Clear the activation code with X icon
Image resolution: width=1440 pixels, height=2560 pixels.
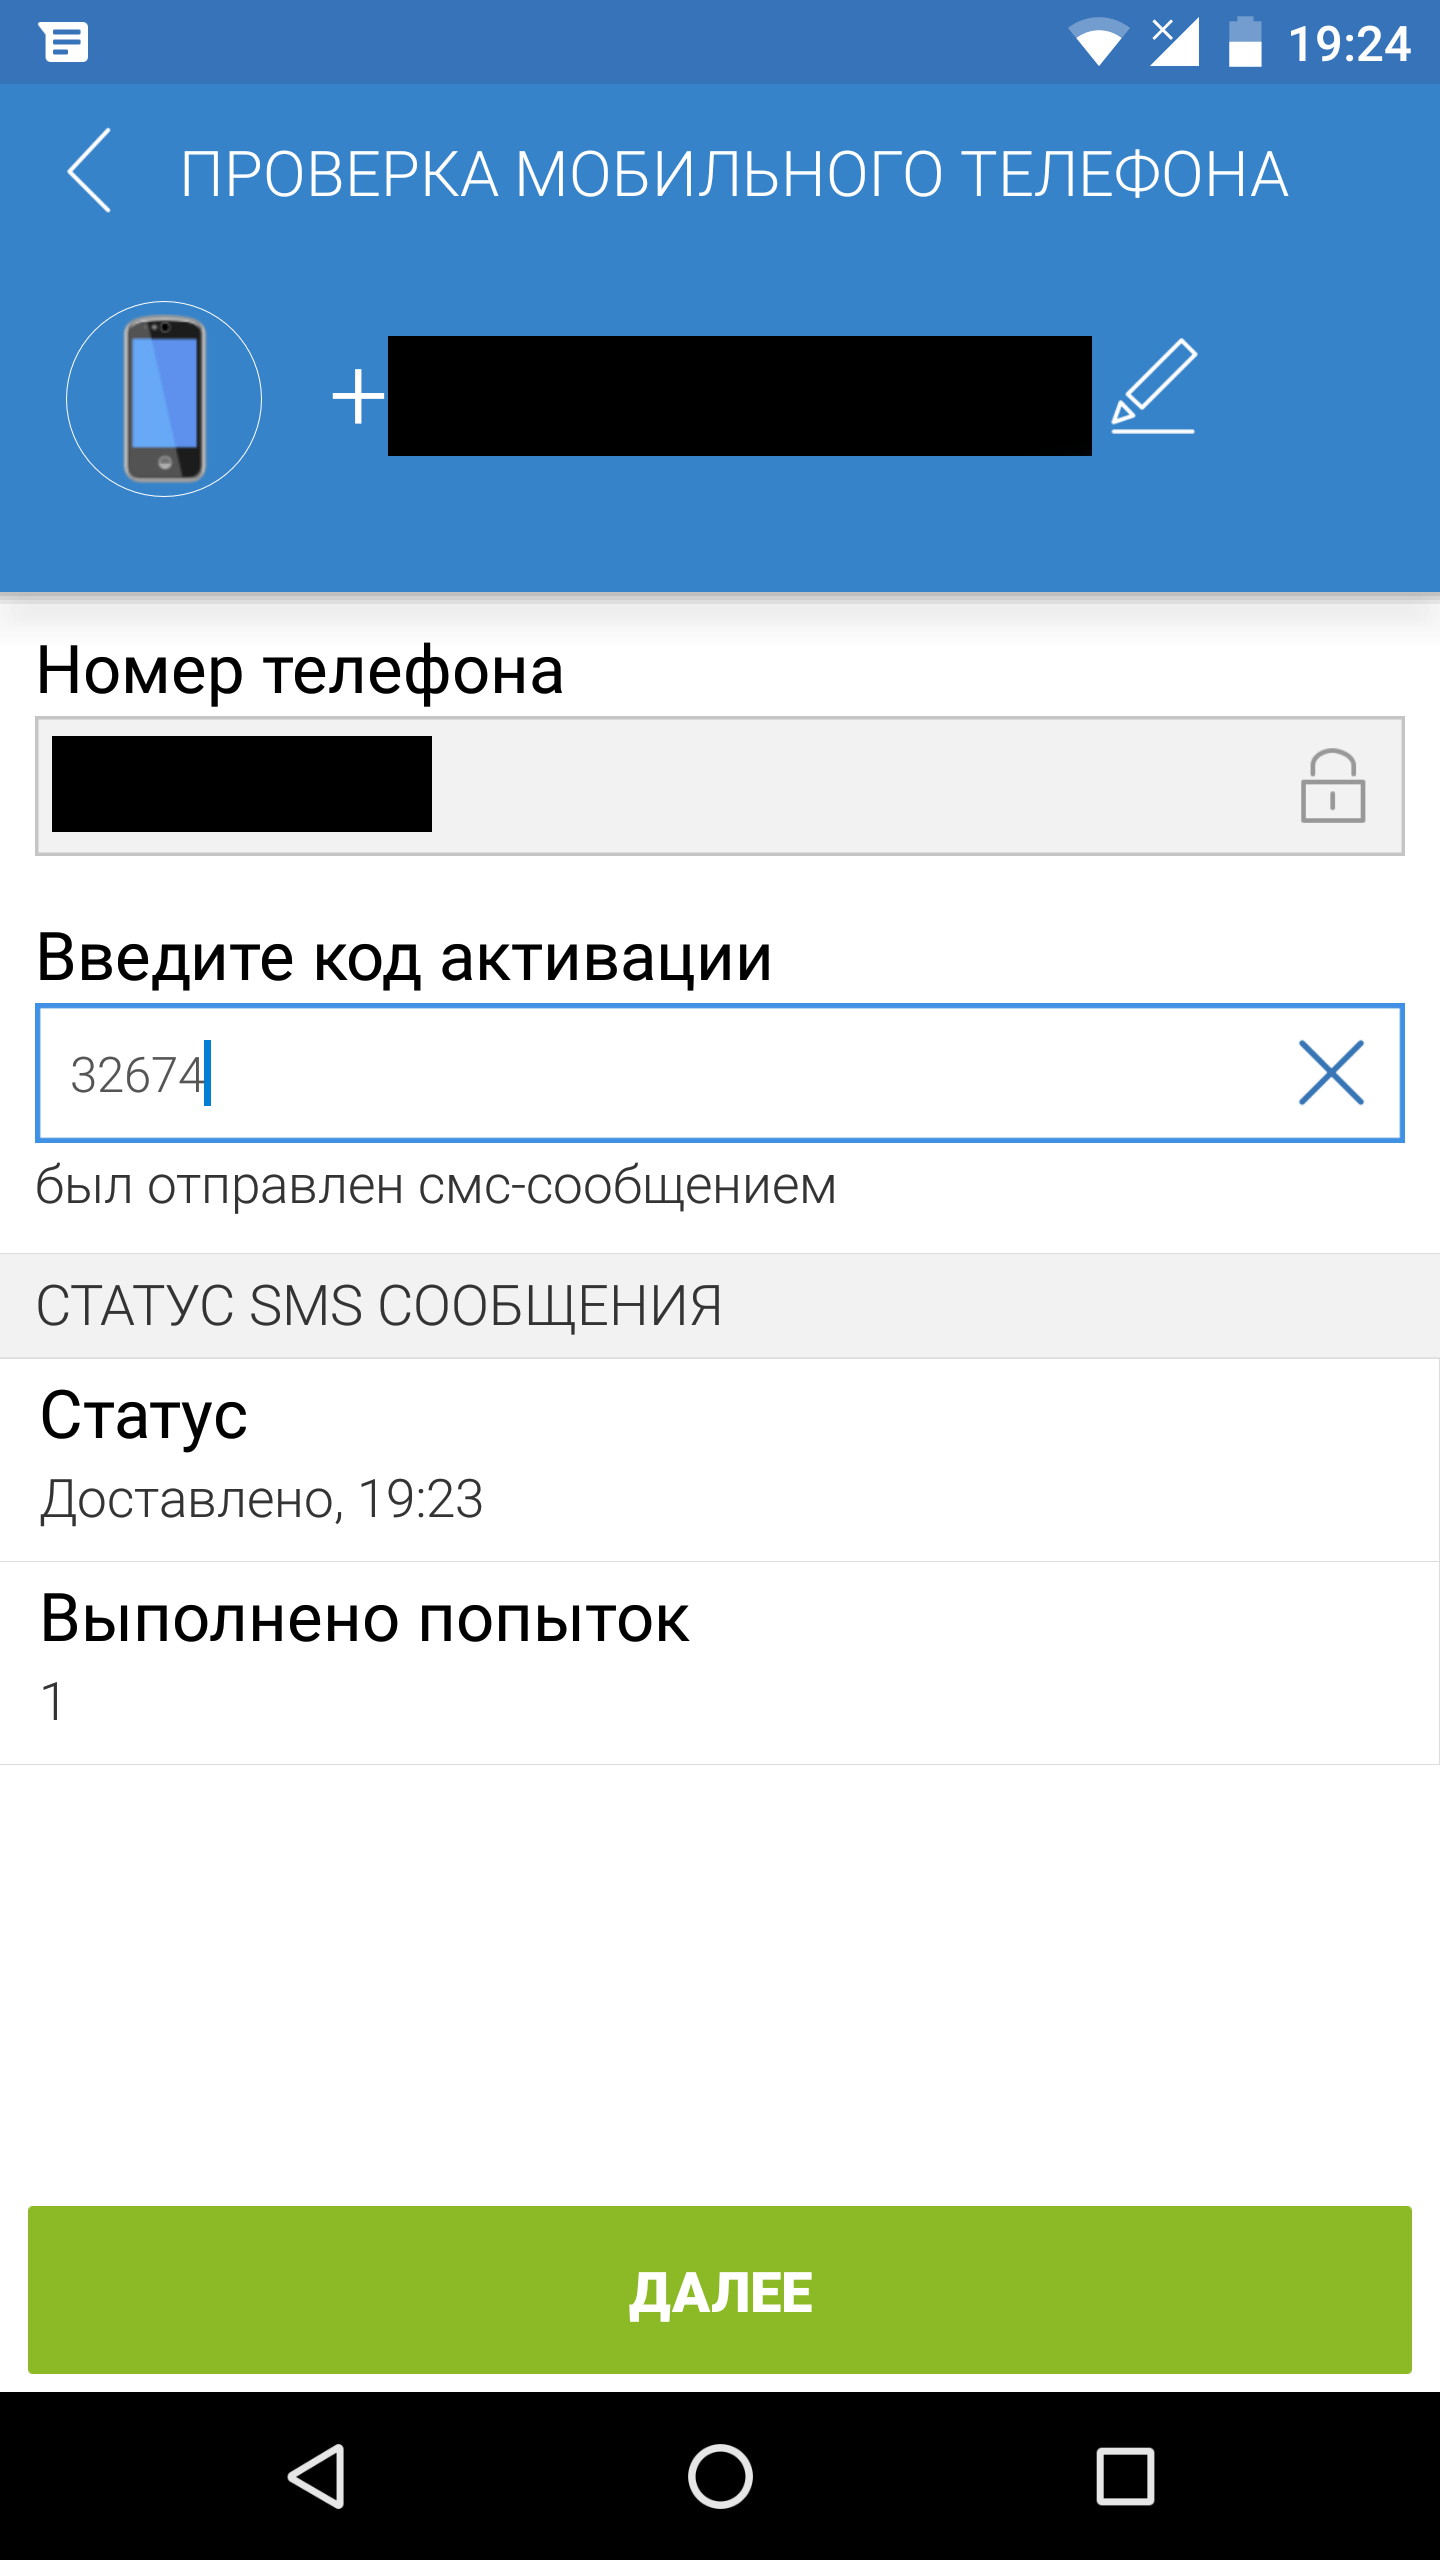coord(1330,1073)
